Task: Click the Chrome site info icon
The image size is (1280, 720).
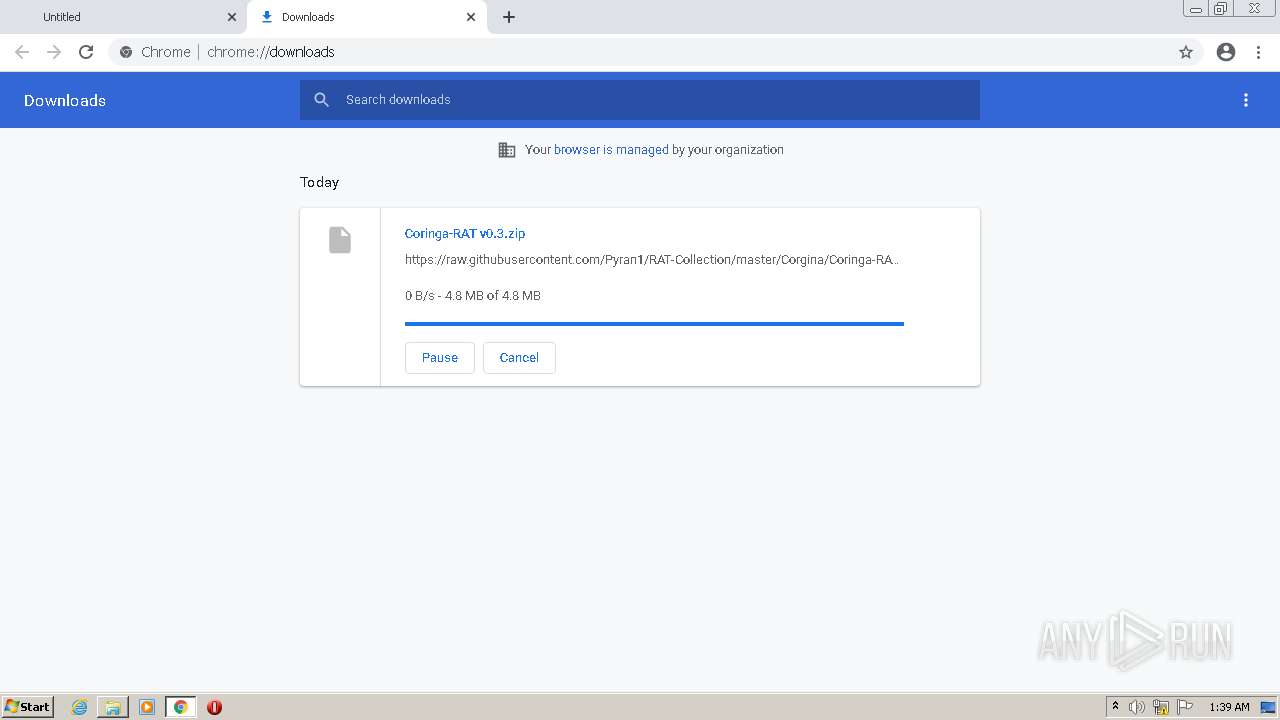Action: coord(126,52)
